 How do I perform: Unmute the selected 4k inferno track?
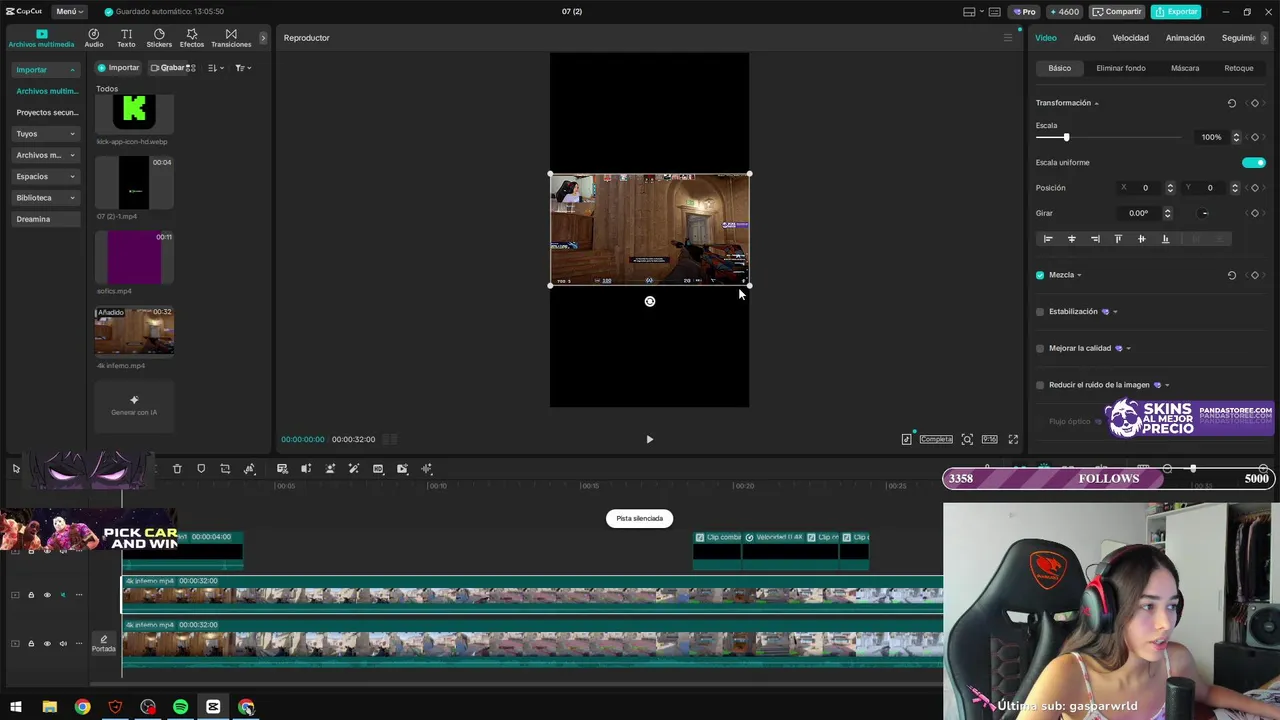pyautogui.click(x=63, y=595)
